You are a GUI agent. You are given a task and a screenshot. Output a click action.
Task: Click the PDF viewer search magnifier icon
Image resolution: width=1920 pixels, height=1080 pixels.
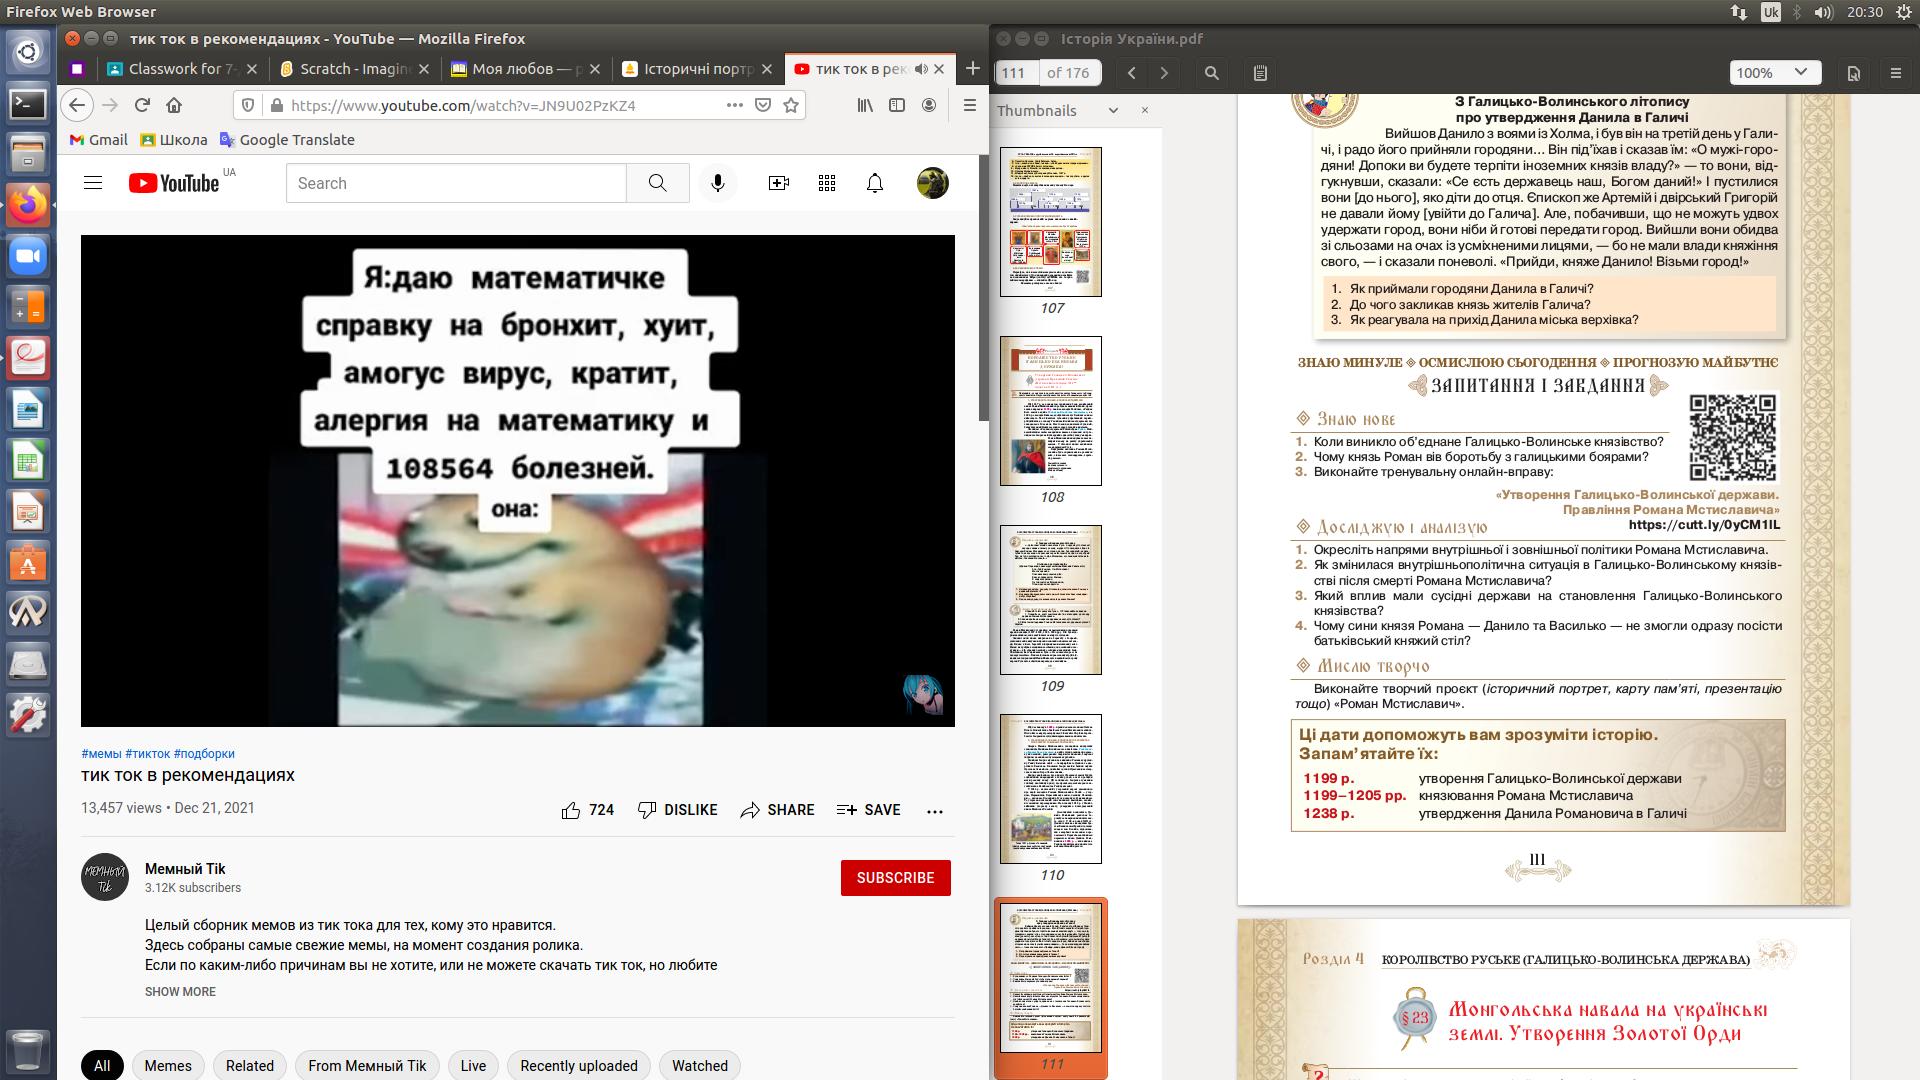1211,73
